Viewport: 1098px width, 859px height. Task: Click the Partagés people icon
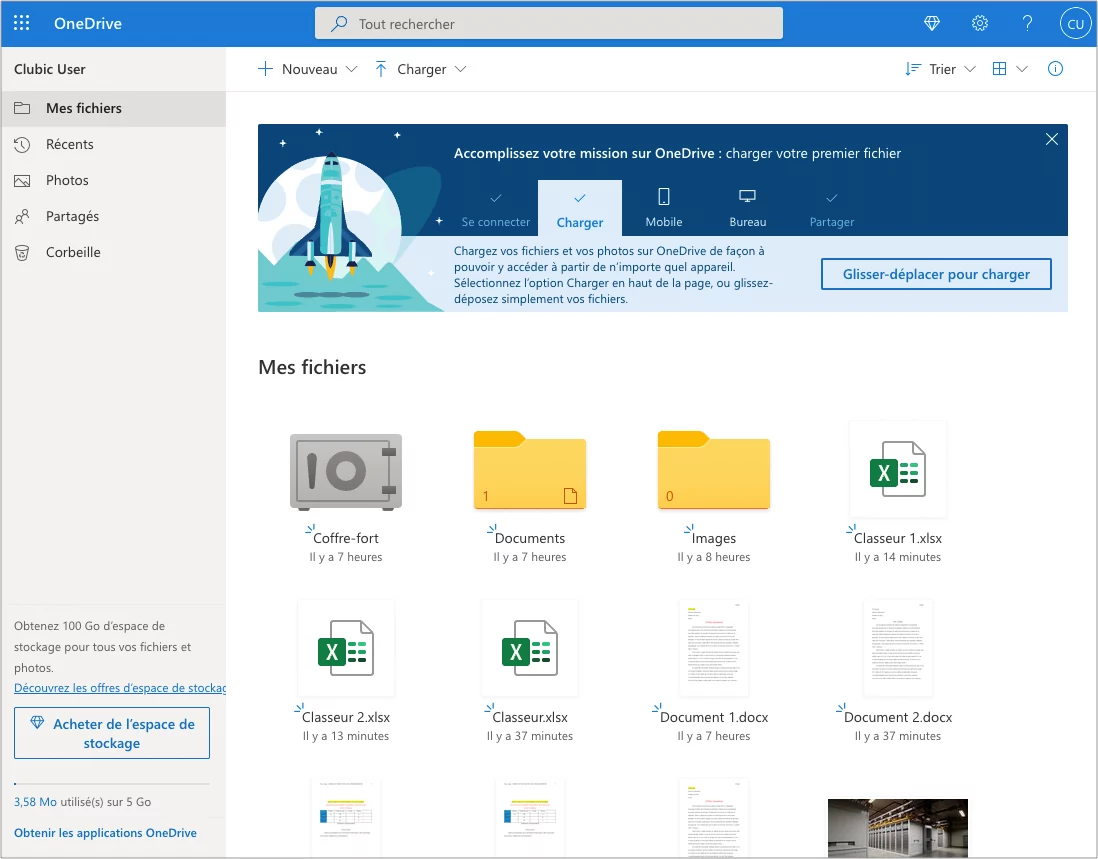22,216
